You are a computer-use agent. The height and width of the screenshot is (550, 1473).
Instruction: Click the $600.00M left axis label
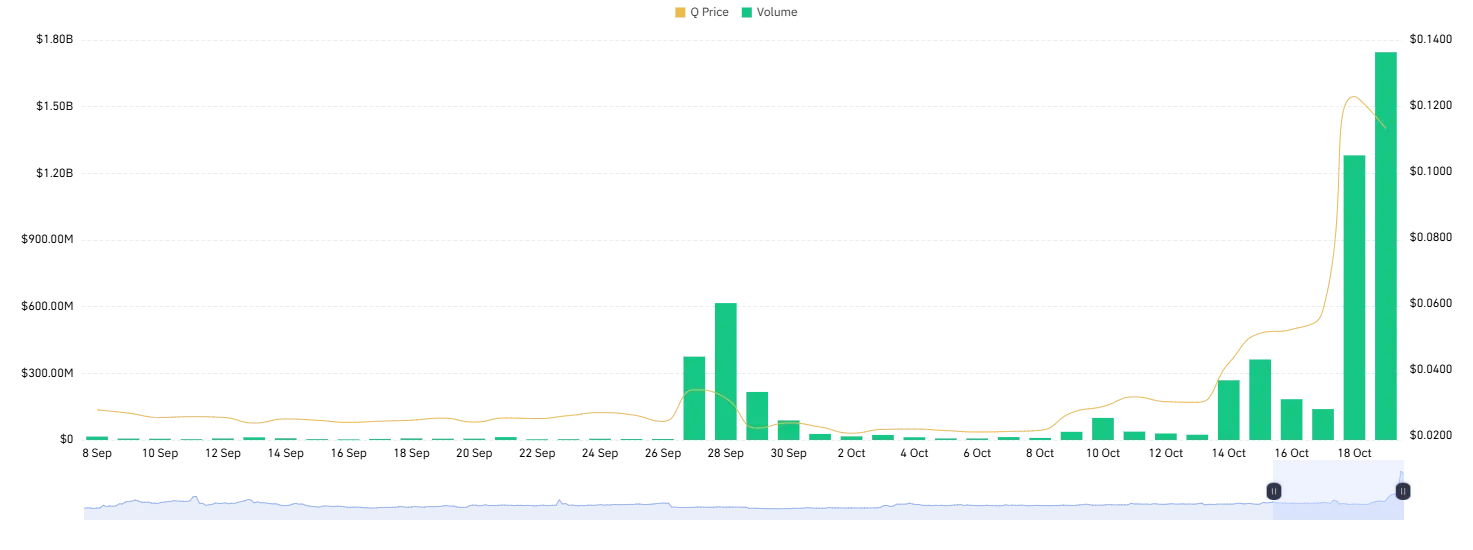49,306
